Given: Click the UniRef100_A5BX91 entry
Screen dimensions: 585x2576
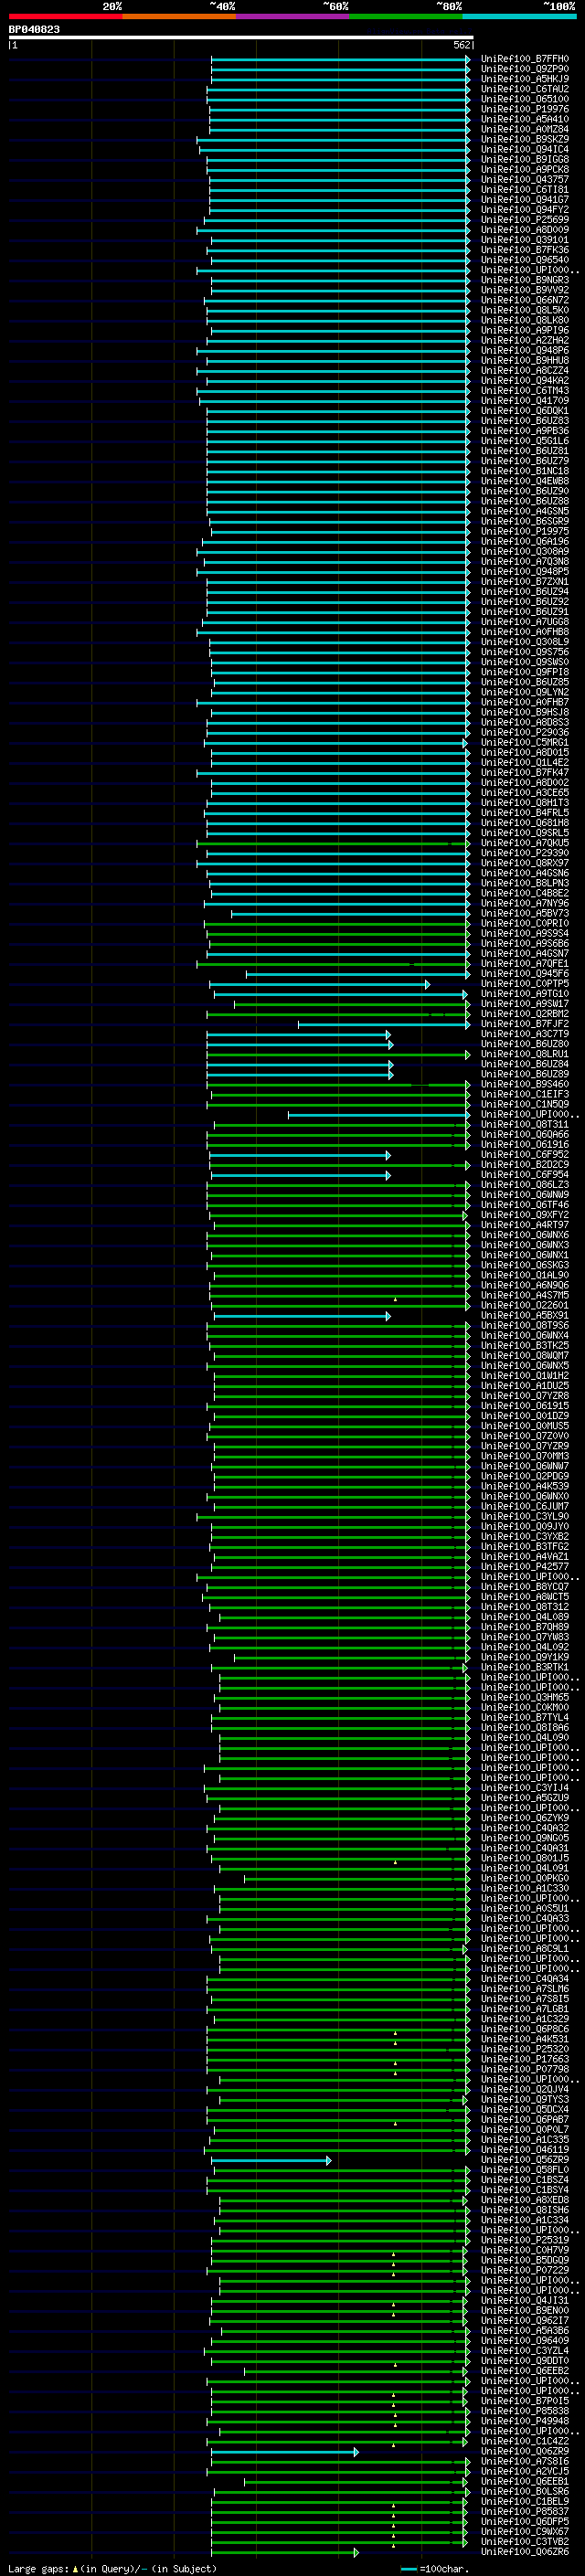Looking at the screenshot, I should [525, 1316].
